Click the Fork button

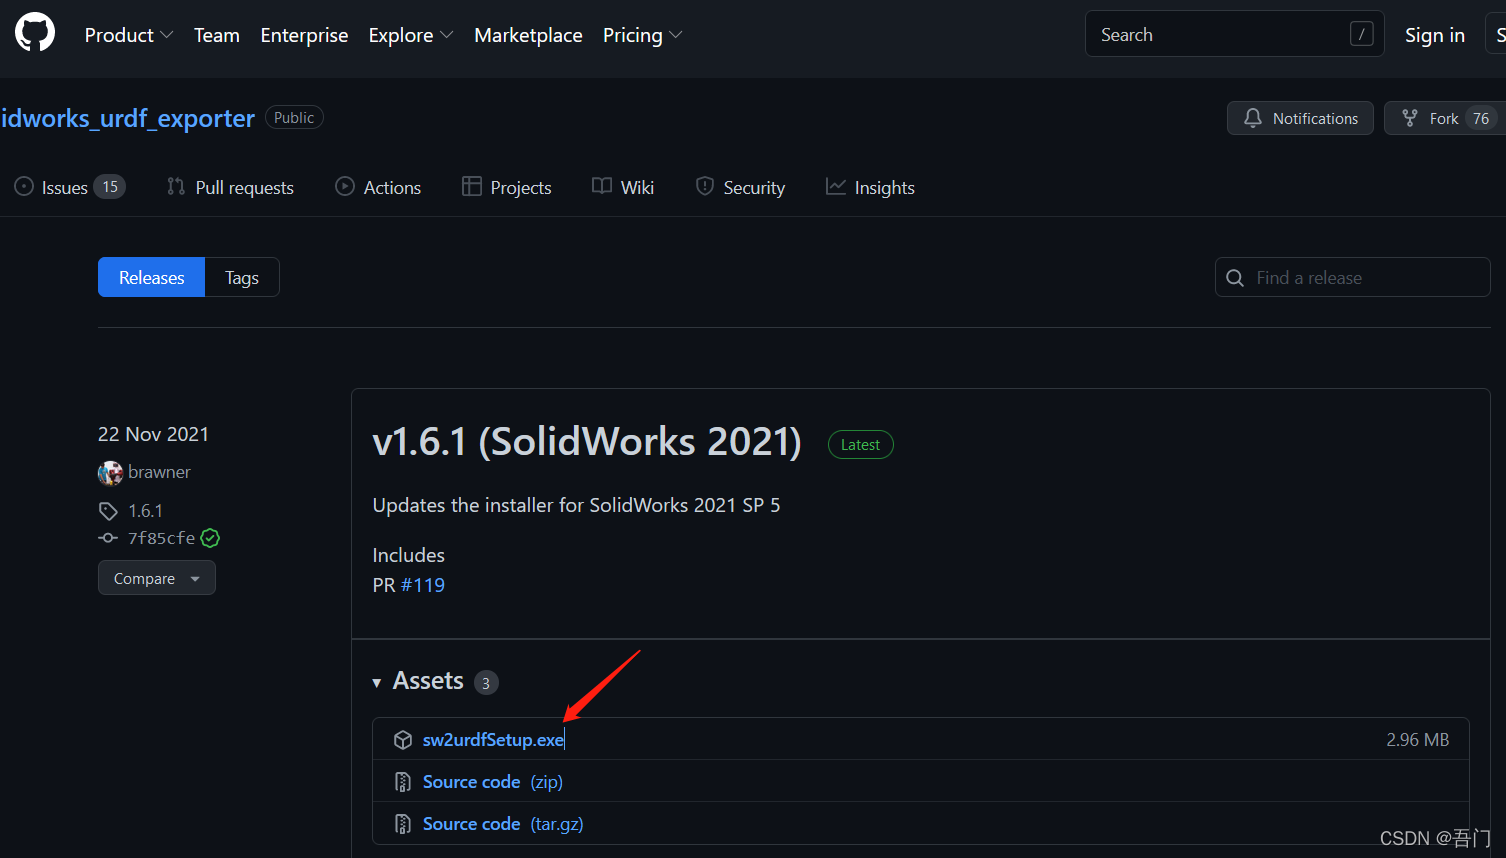click(1445, 118)
